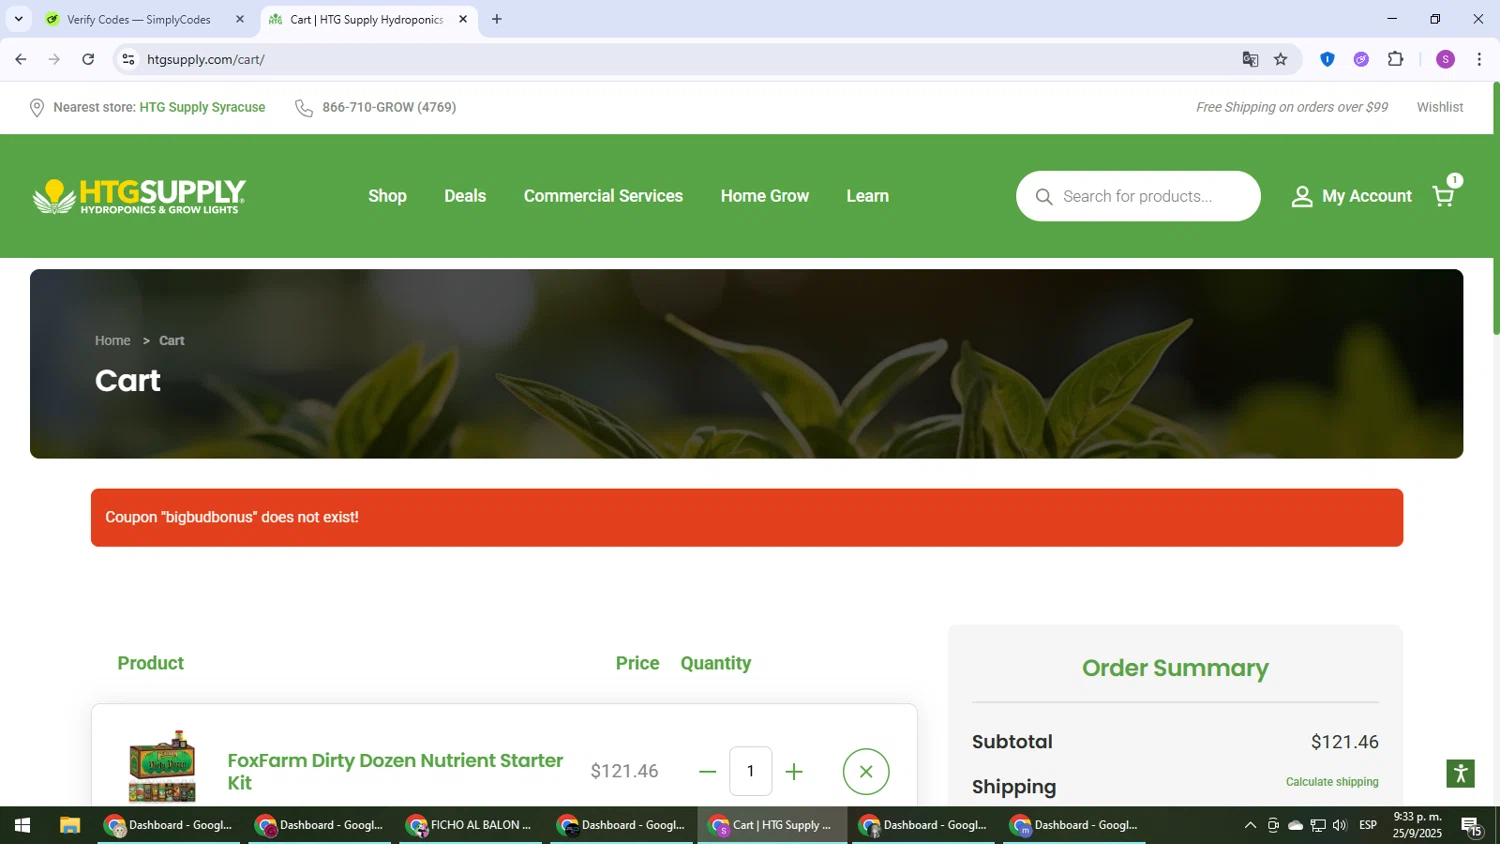Open Chrome three-dot menu
This screenshot has width=1500, height=844.
tap(1479, 59)
